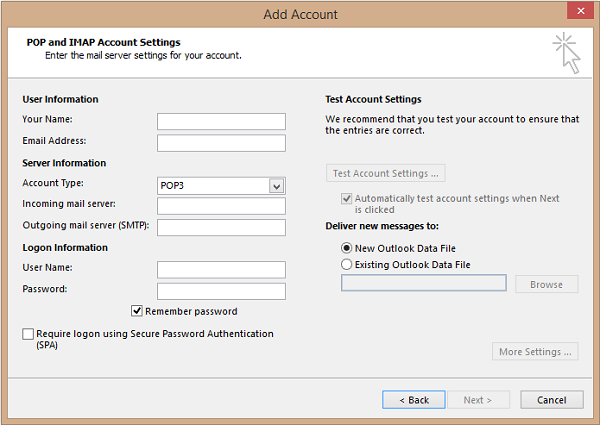
Task: Click the Logon Information heading
Action: [x=65, y=248]
